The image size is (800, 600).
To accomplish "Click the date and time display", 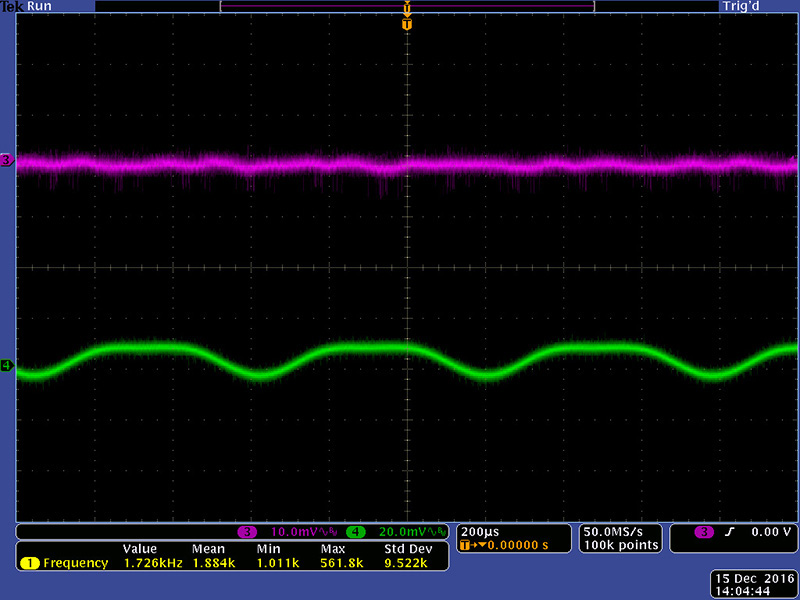I will click(751, 584).
